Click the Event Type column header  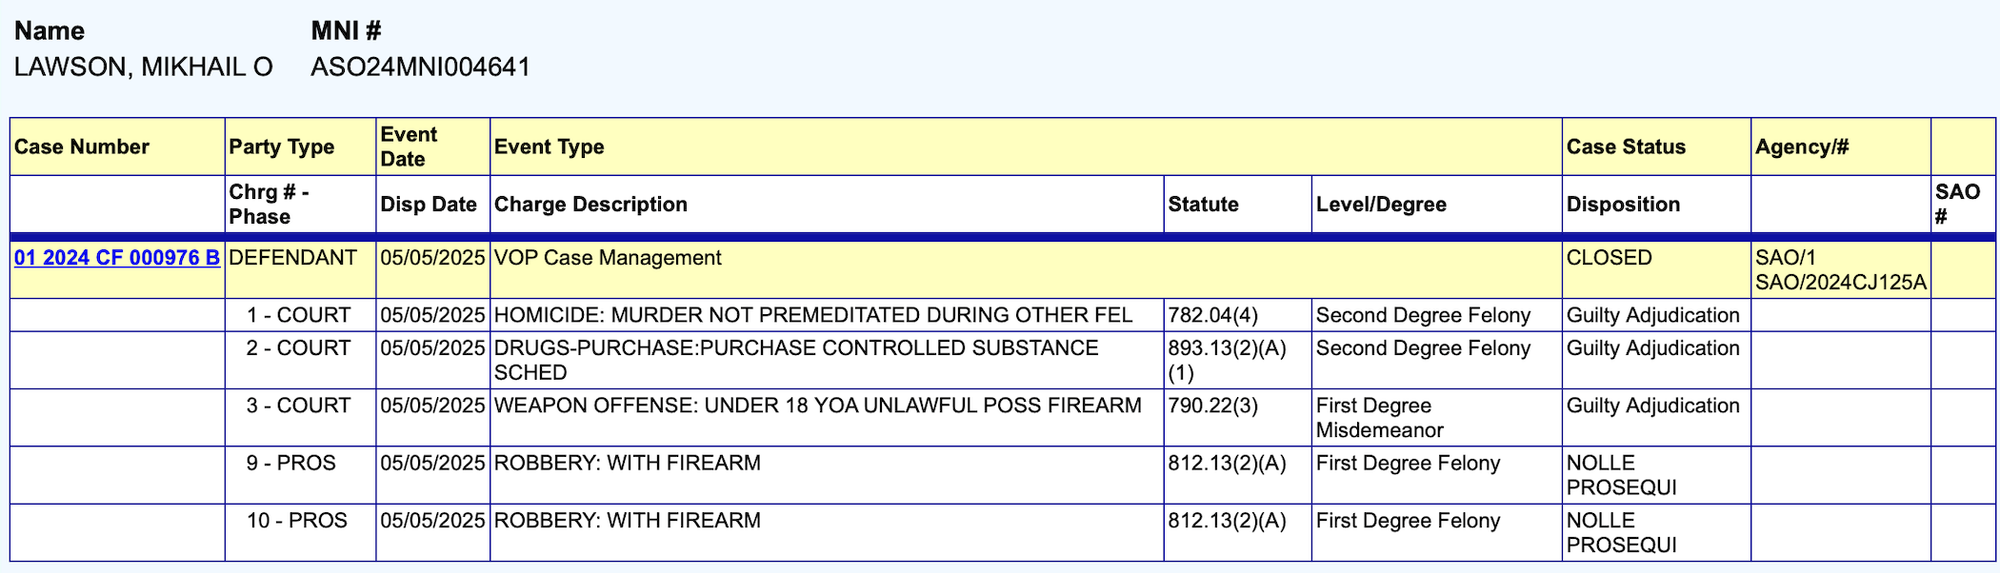click(549, 147)
